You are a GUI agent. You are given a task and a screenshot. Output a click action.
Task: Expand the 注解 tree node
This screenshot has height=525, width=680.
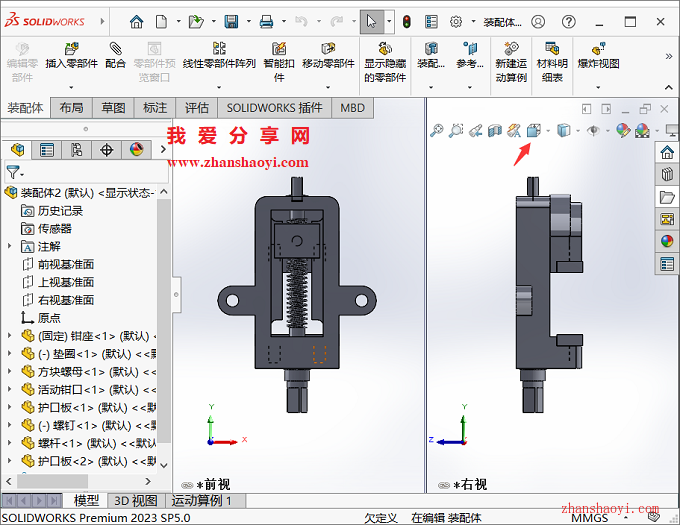[x=10, y=246]
